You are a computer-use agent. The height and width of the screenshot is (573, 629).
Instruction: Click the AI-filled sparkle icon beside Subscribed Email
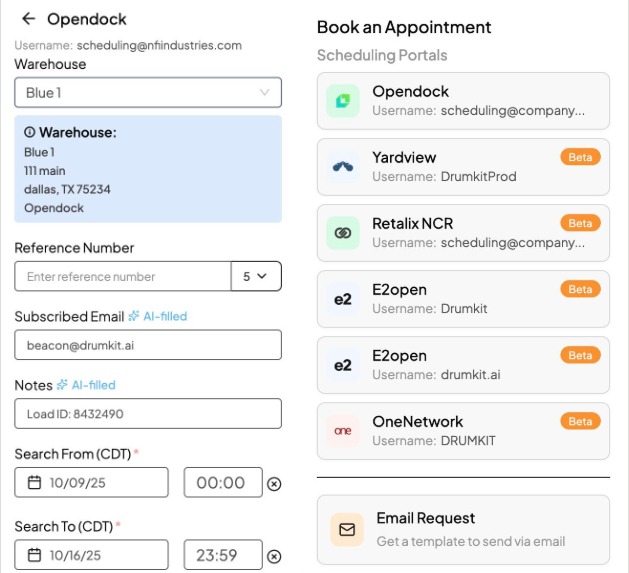tap(134, 316)
